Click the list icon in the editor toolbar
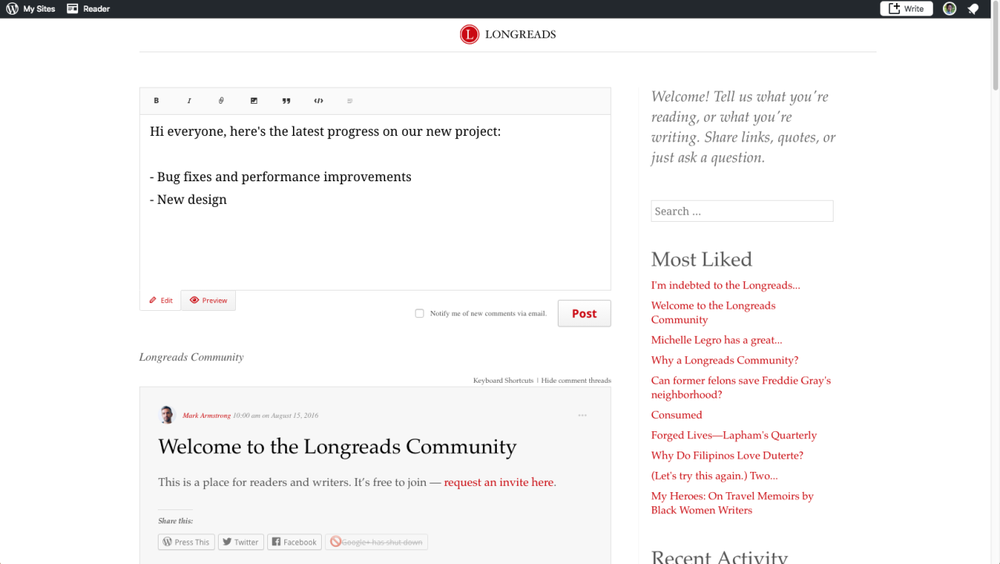1000x564 pixels. coord(349,101)
